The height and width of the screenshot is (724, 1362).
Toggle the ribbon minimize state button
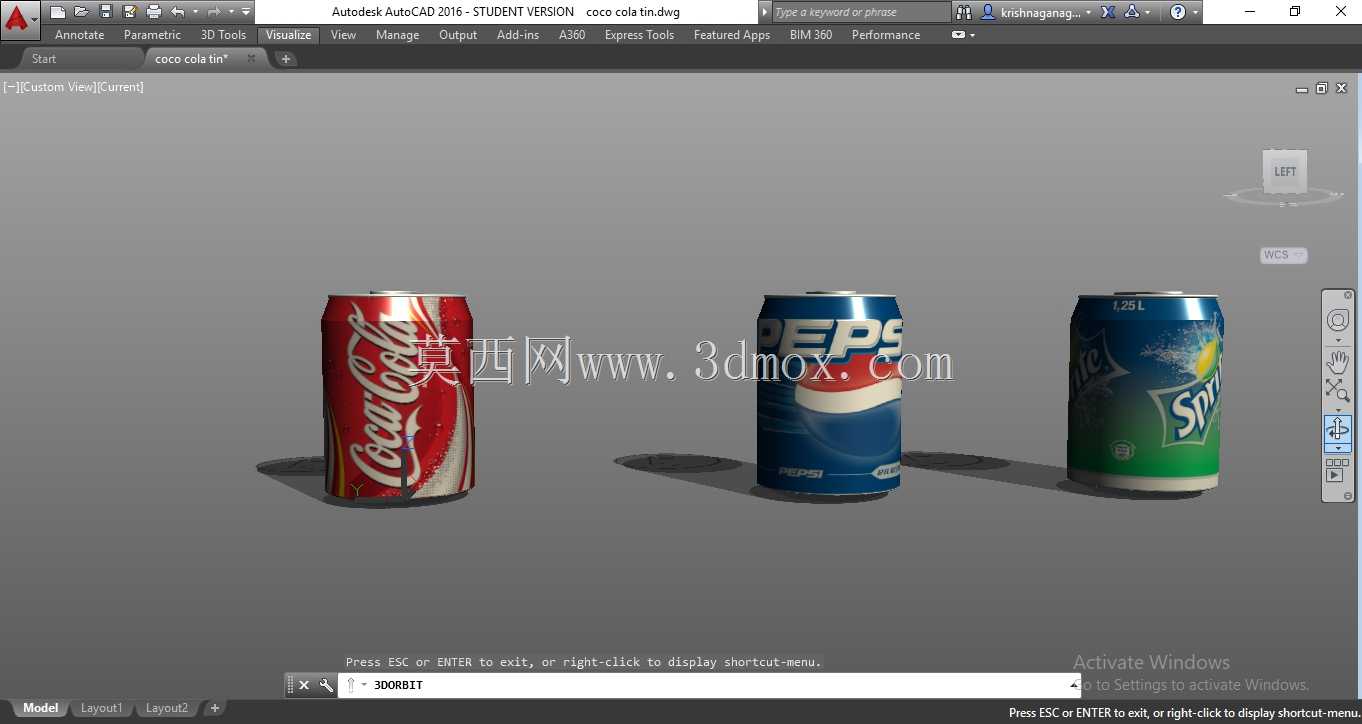point(959,35)
